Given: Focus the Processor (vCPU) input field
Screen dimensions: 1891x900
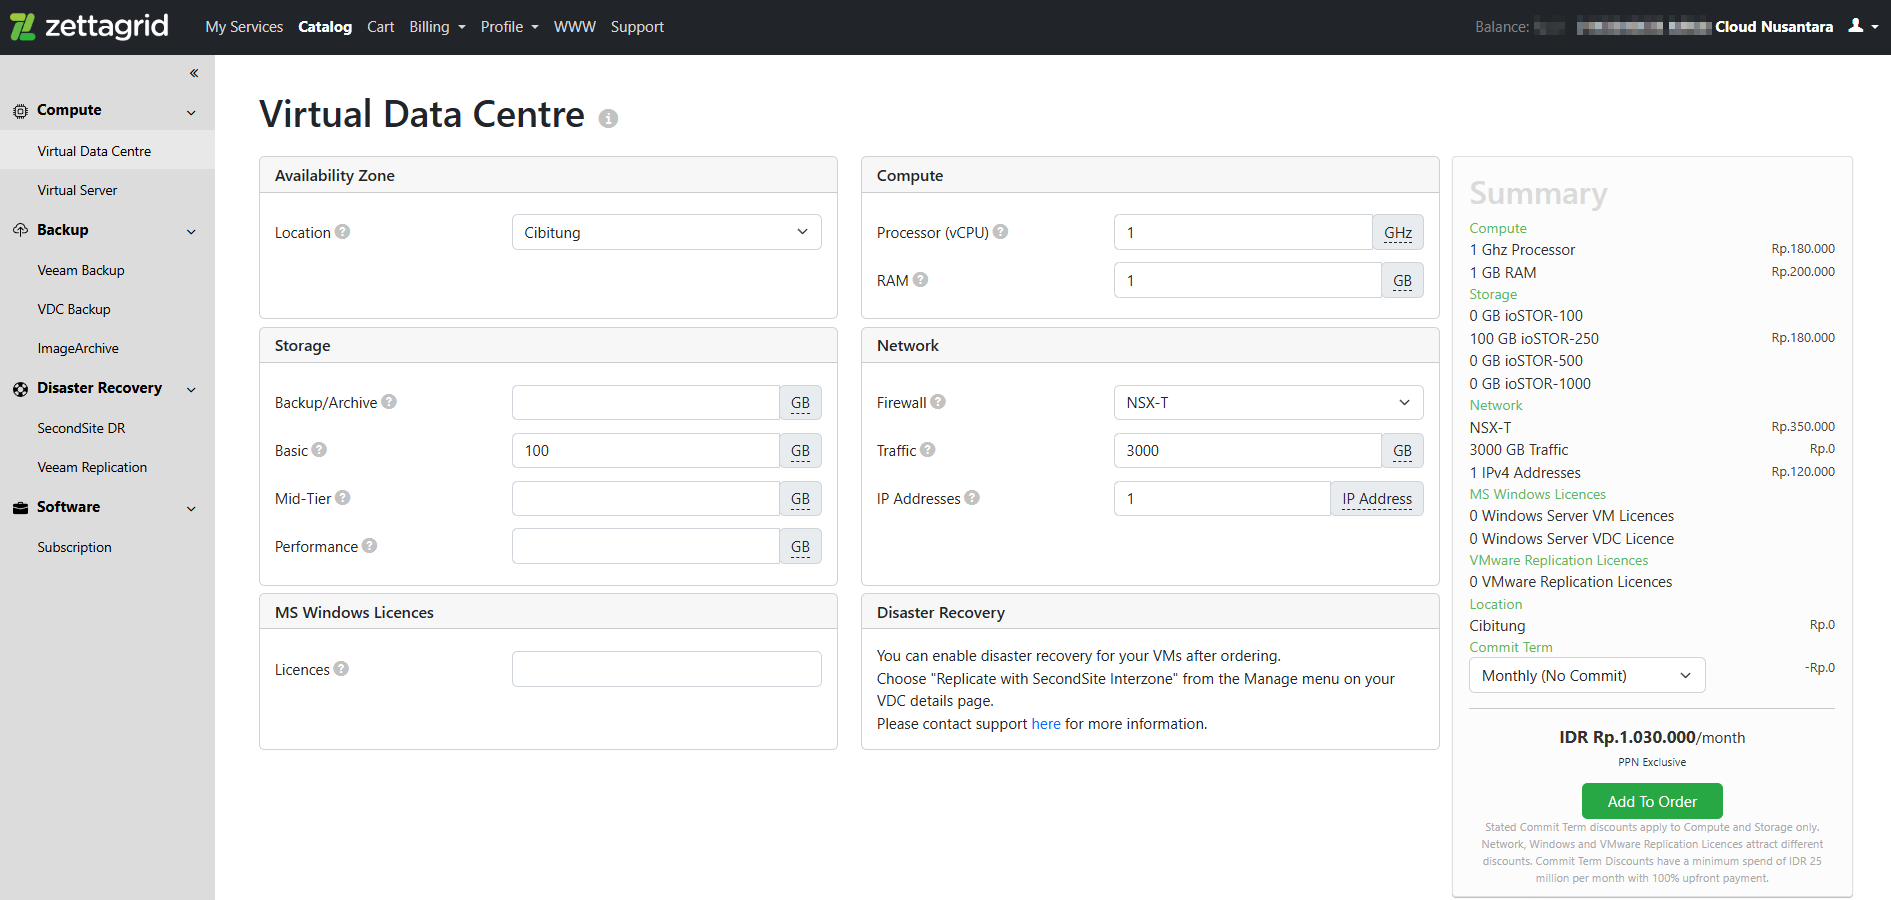Looking at the screenshot, I should point(1243,232).
